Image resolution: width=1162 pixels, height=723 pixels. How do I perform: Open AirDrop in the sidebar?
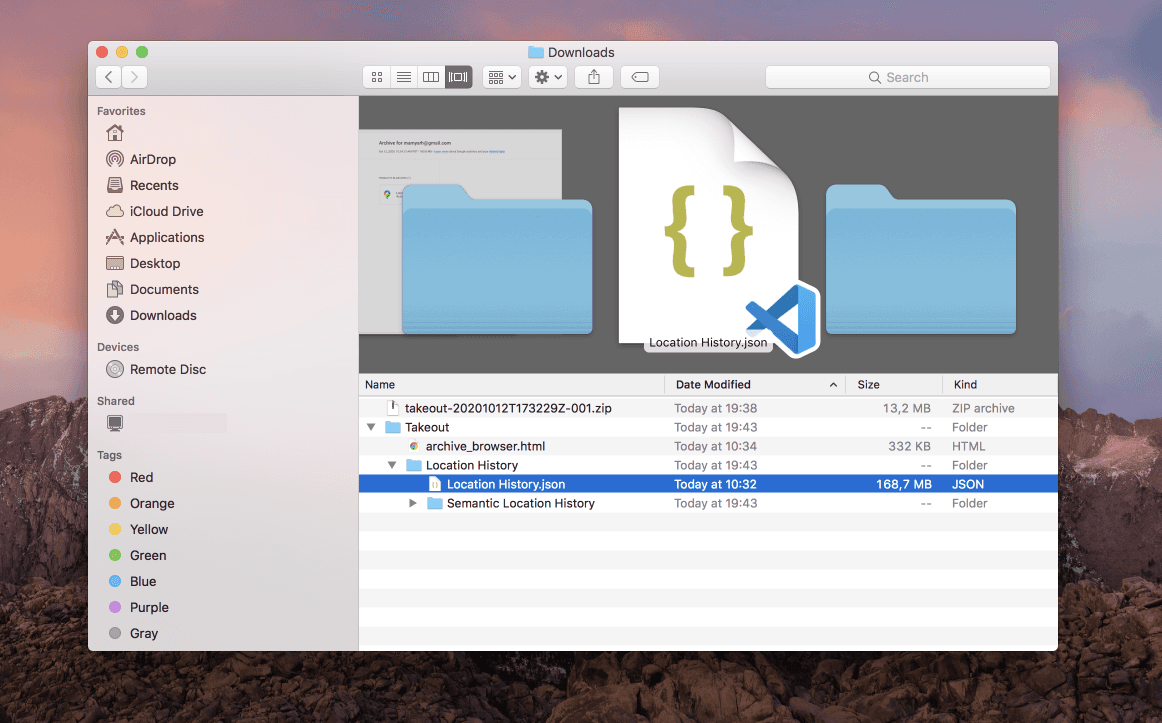point(152,159)
